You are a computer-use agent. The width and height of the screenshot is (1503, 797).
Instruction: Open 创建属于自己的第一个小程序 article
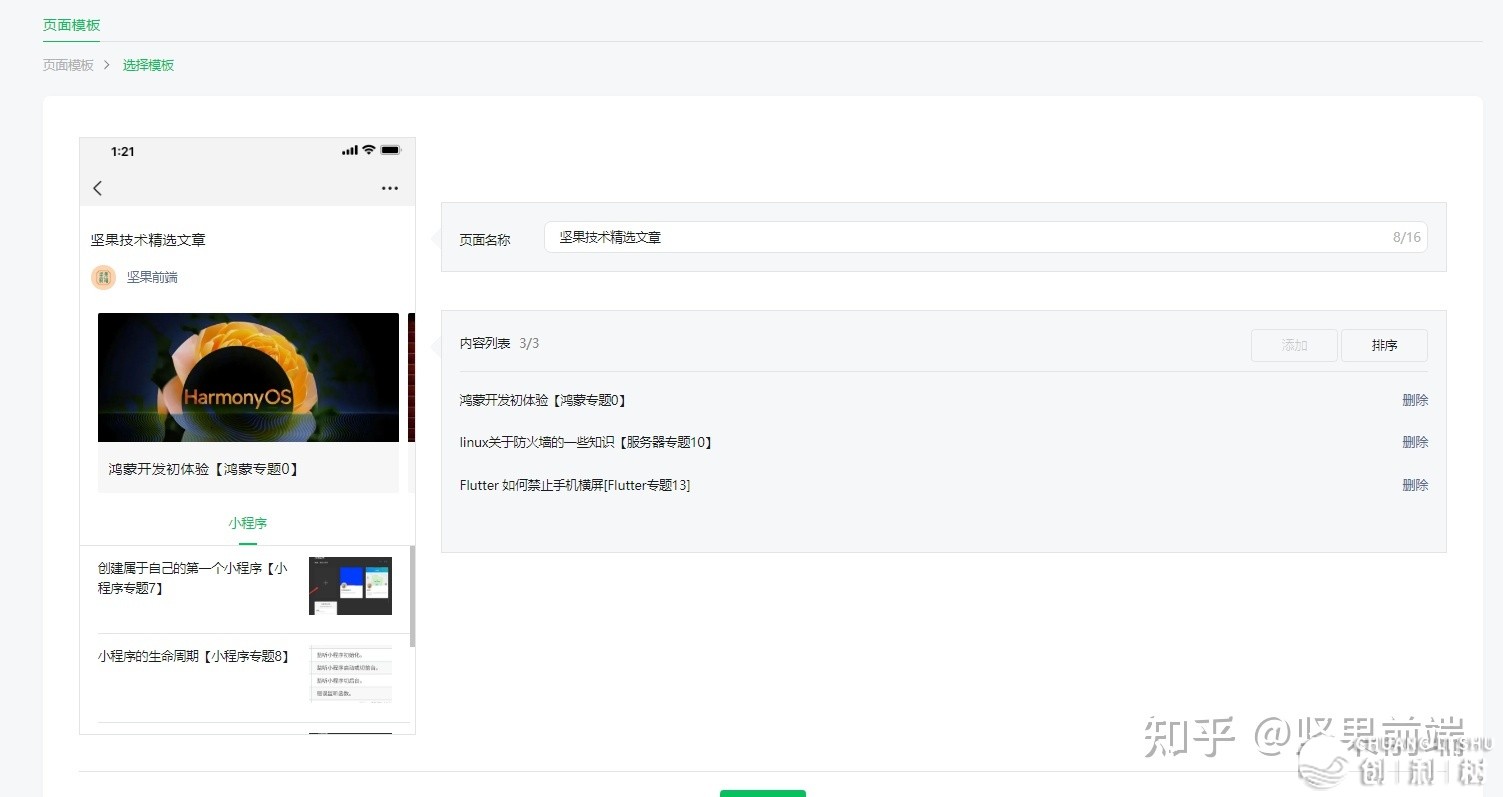pos(192,578)
